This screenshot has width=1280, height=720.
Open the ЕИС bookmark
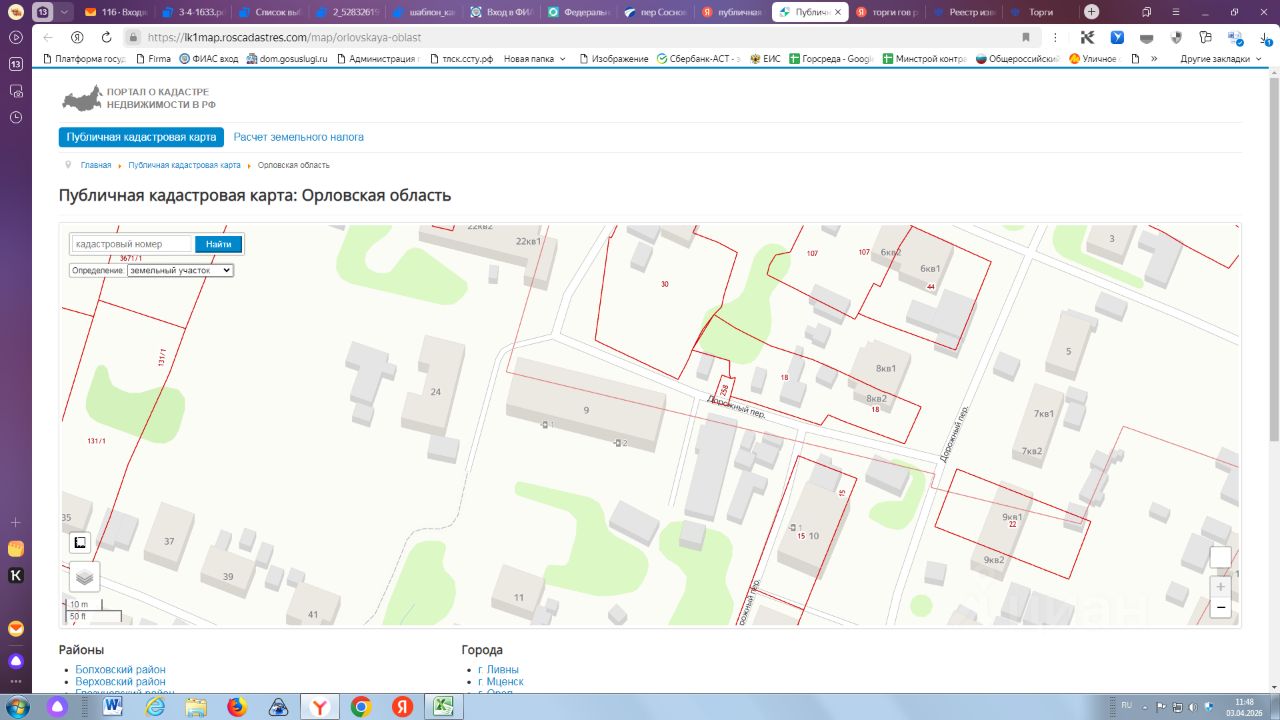764,59
